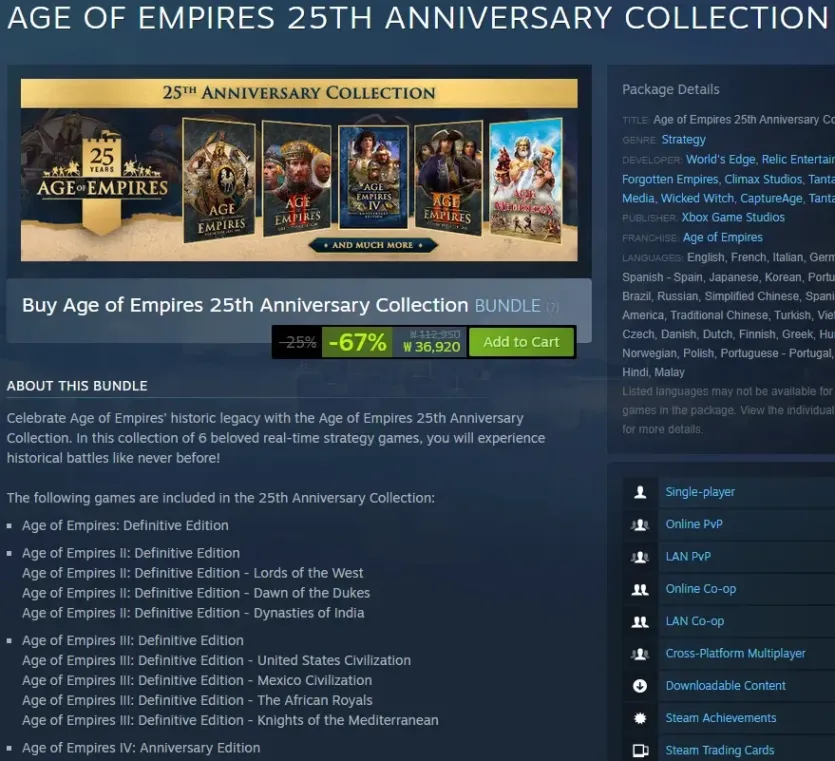Click the Online Co-op icon
Viewport: 835px width, 761px height.
(x=640, y=589)
